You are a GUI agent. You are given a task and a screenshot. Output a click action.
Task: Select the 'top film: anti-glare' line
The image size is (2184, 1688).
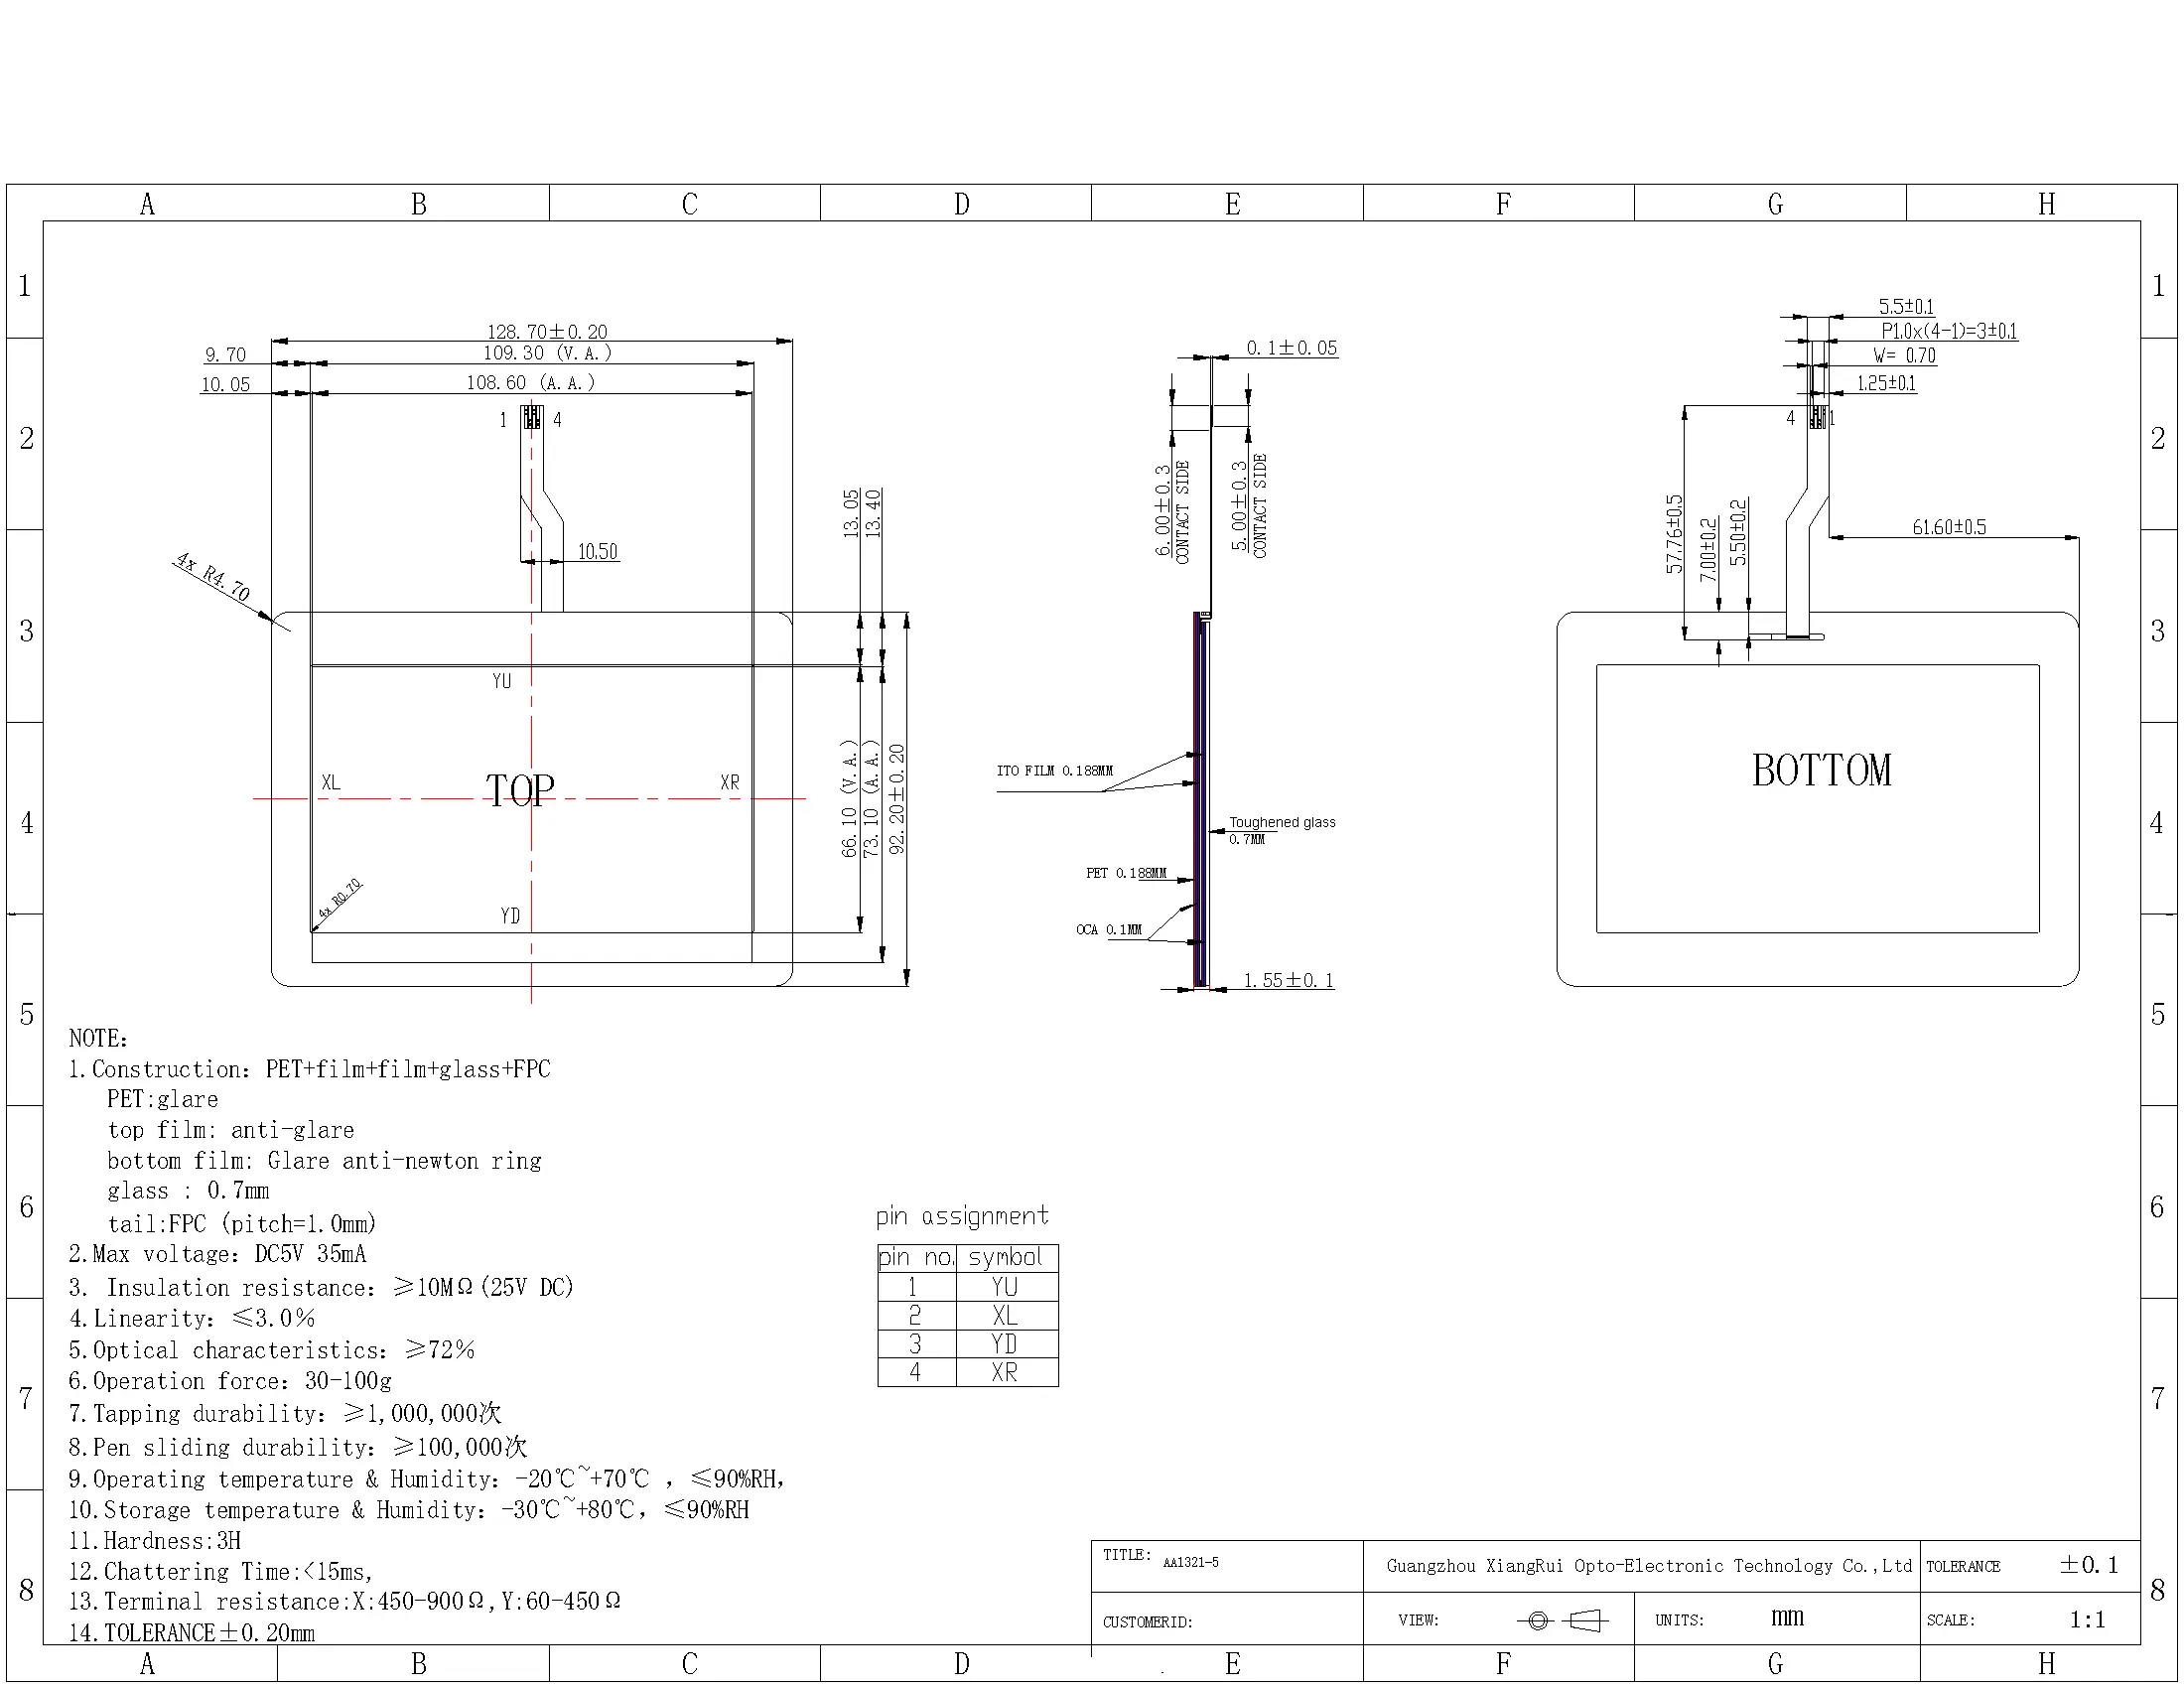point(231,1130)
